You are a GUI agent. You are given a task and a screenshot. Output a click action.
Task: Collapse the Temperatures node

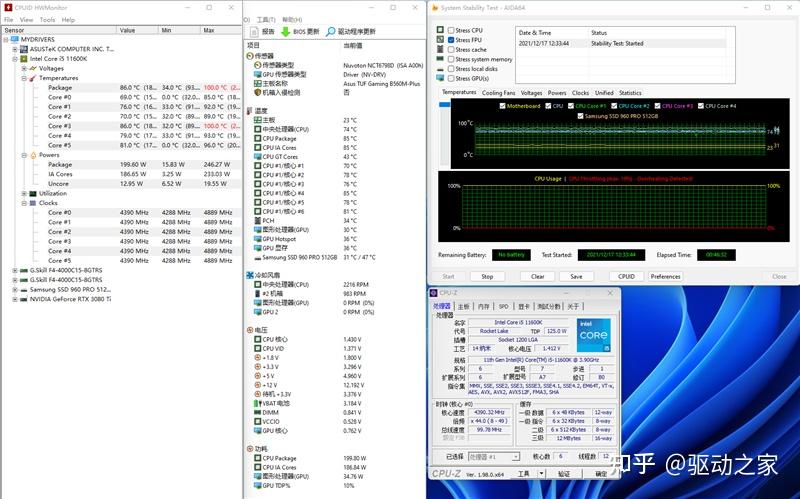(x=24, y=78)
